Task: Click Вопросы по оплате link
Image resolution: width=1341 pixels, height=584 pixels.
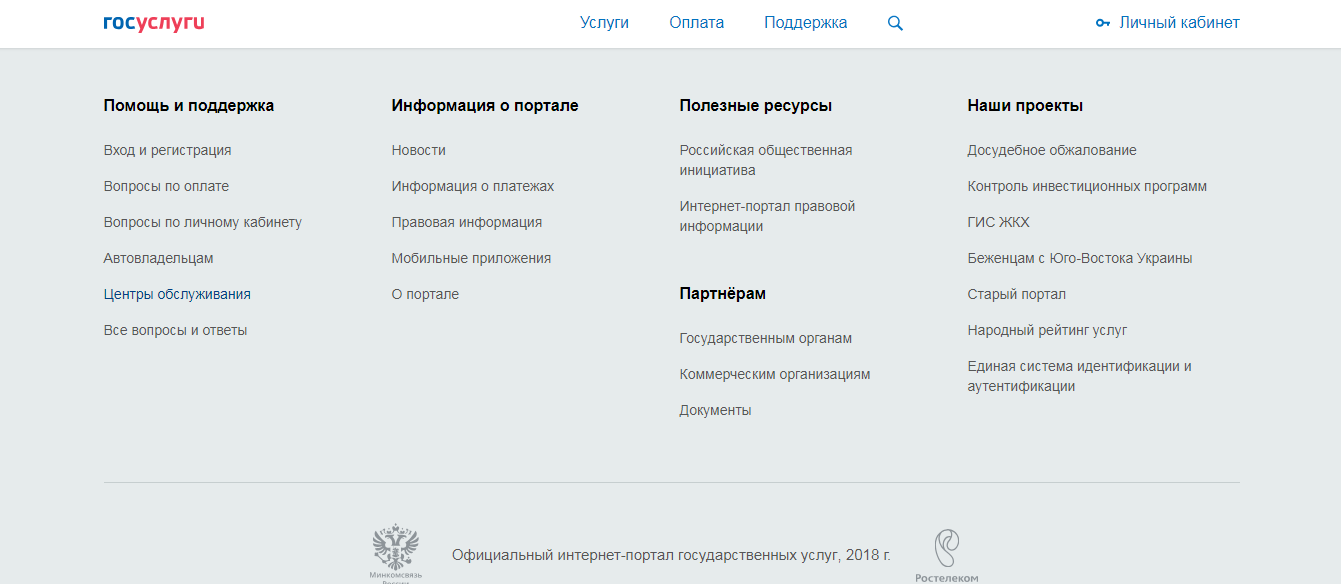Action: pyautogui.click(x=166, y=186)
